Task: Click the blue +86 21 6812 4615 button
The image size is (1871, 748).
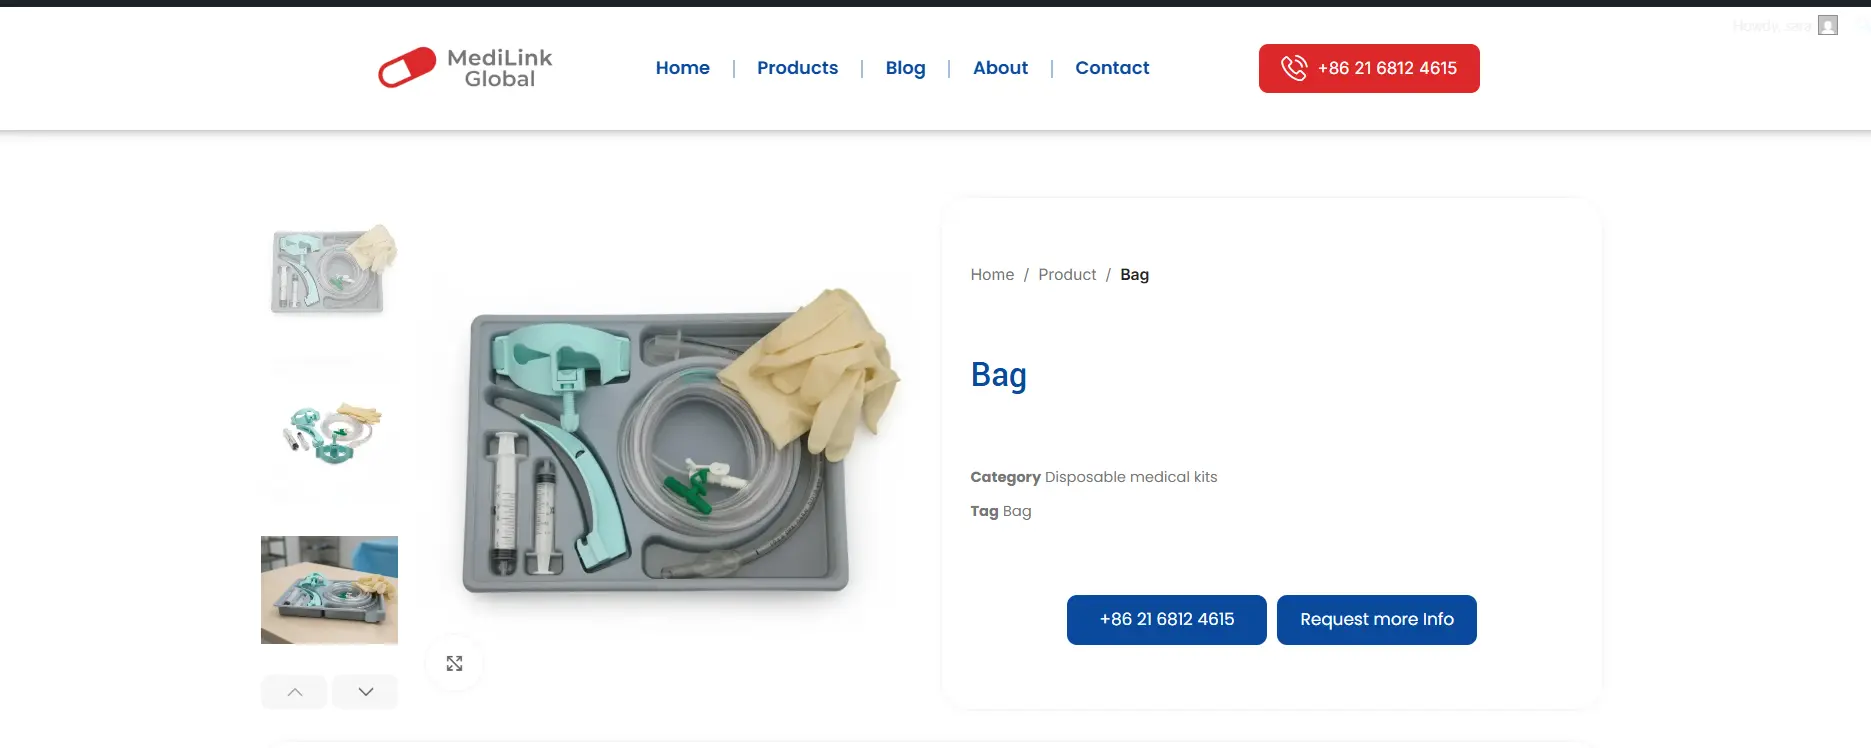Action: click(x=1167, y=620)
